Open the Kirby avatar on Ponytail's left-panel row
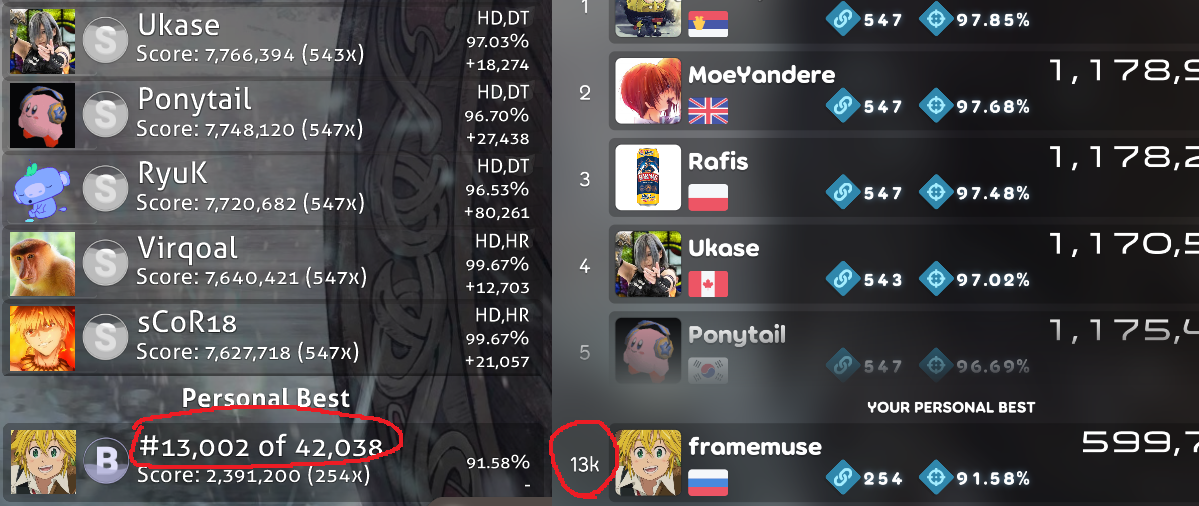Screen dimensions: 1199x506 point(43,115)
